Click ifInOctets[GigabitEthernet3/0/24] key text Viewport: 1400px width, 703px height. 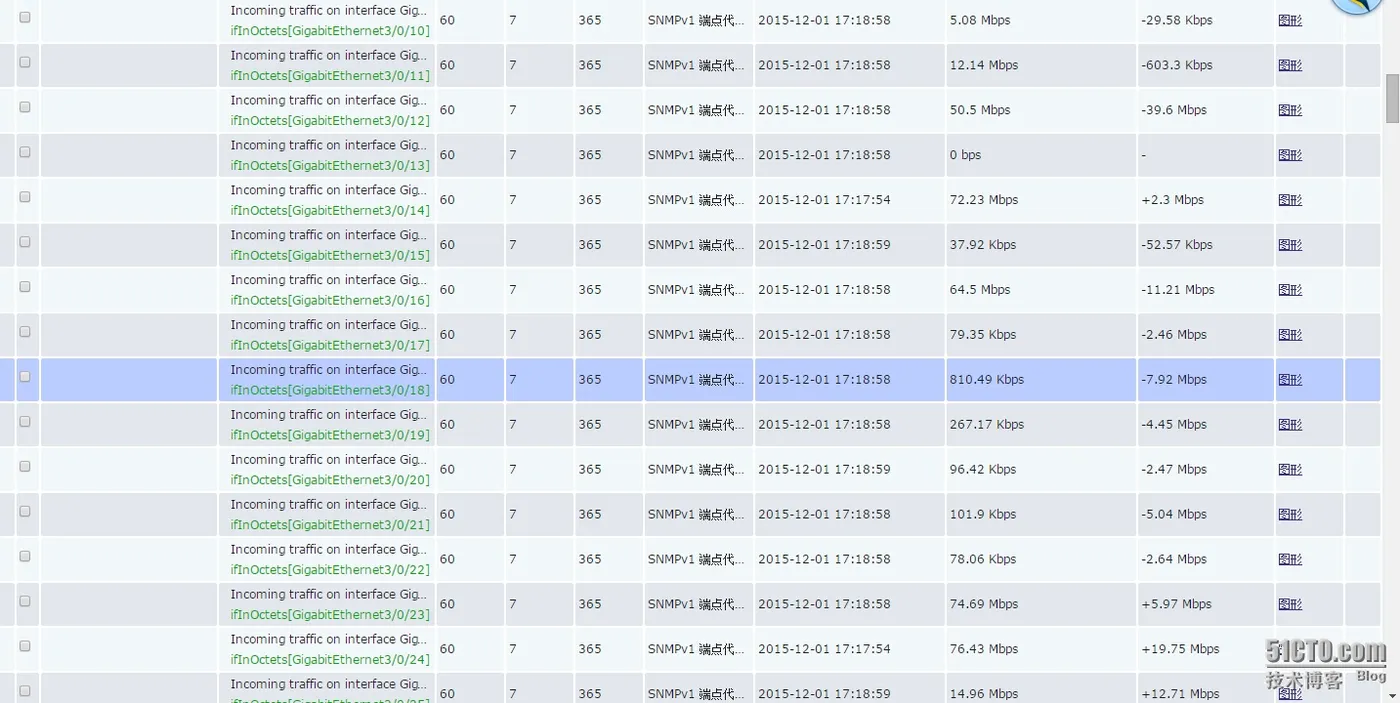coord(330,661)
